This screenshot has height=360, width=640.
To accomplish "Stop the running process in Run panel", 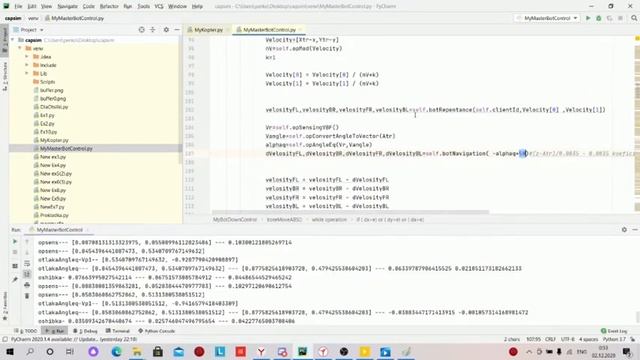I will [x=15, y=252].
